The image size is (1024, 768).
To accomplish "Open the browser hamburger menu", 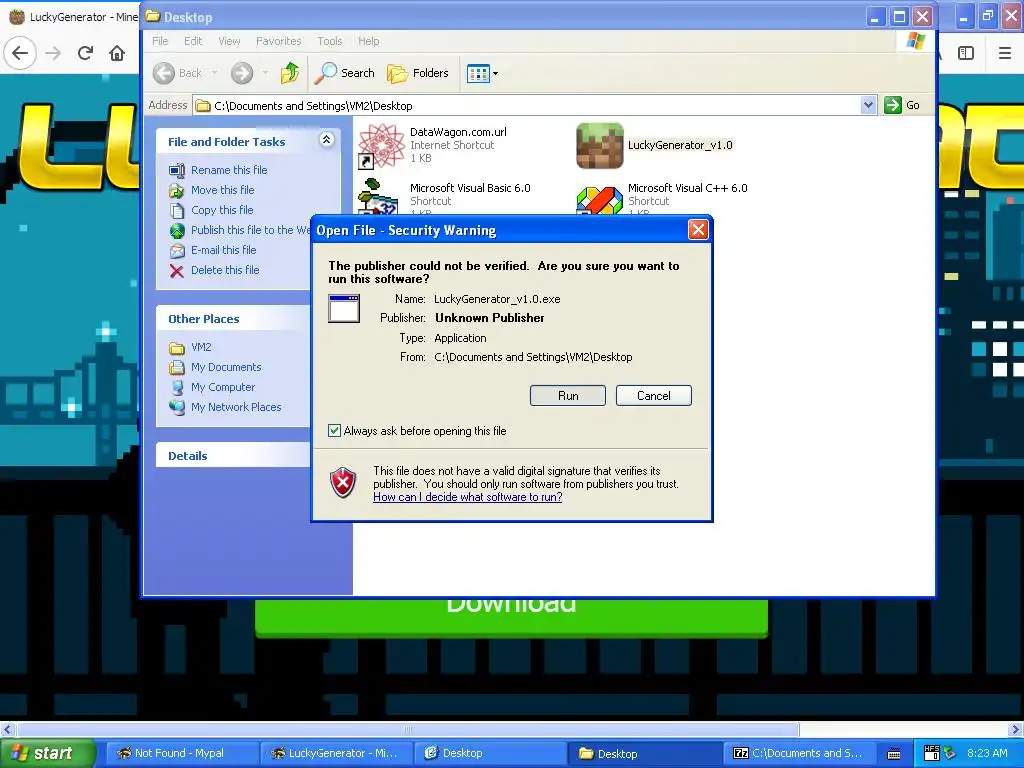I will (x=1005, y=53).
